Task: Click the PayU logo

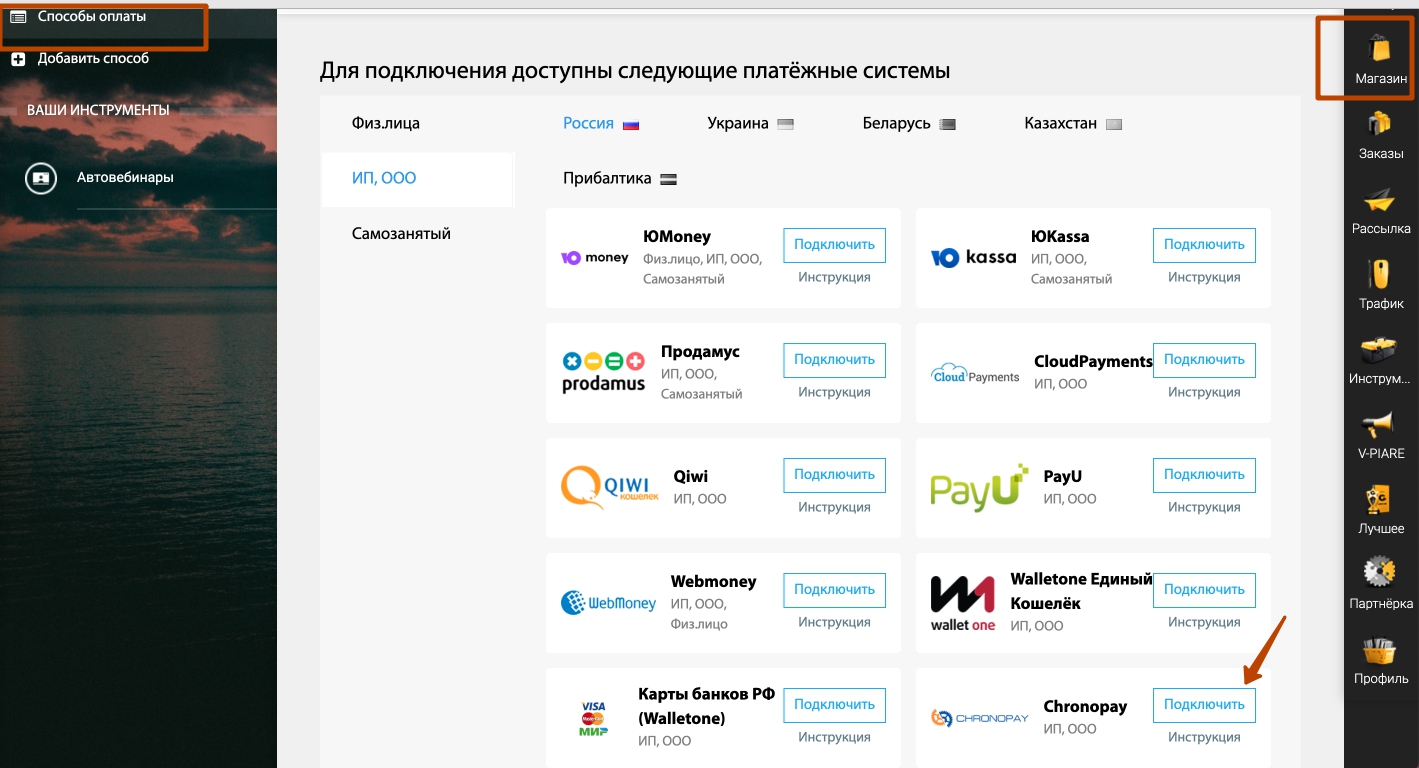Action: 980,488
